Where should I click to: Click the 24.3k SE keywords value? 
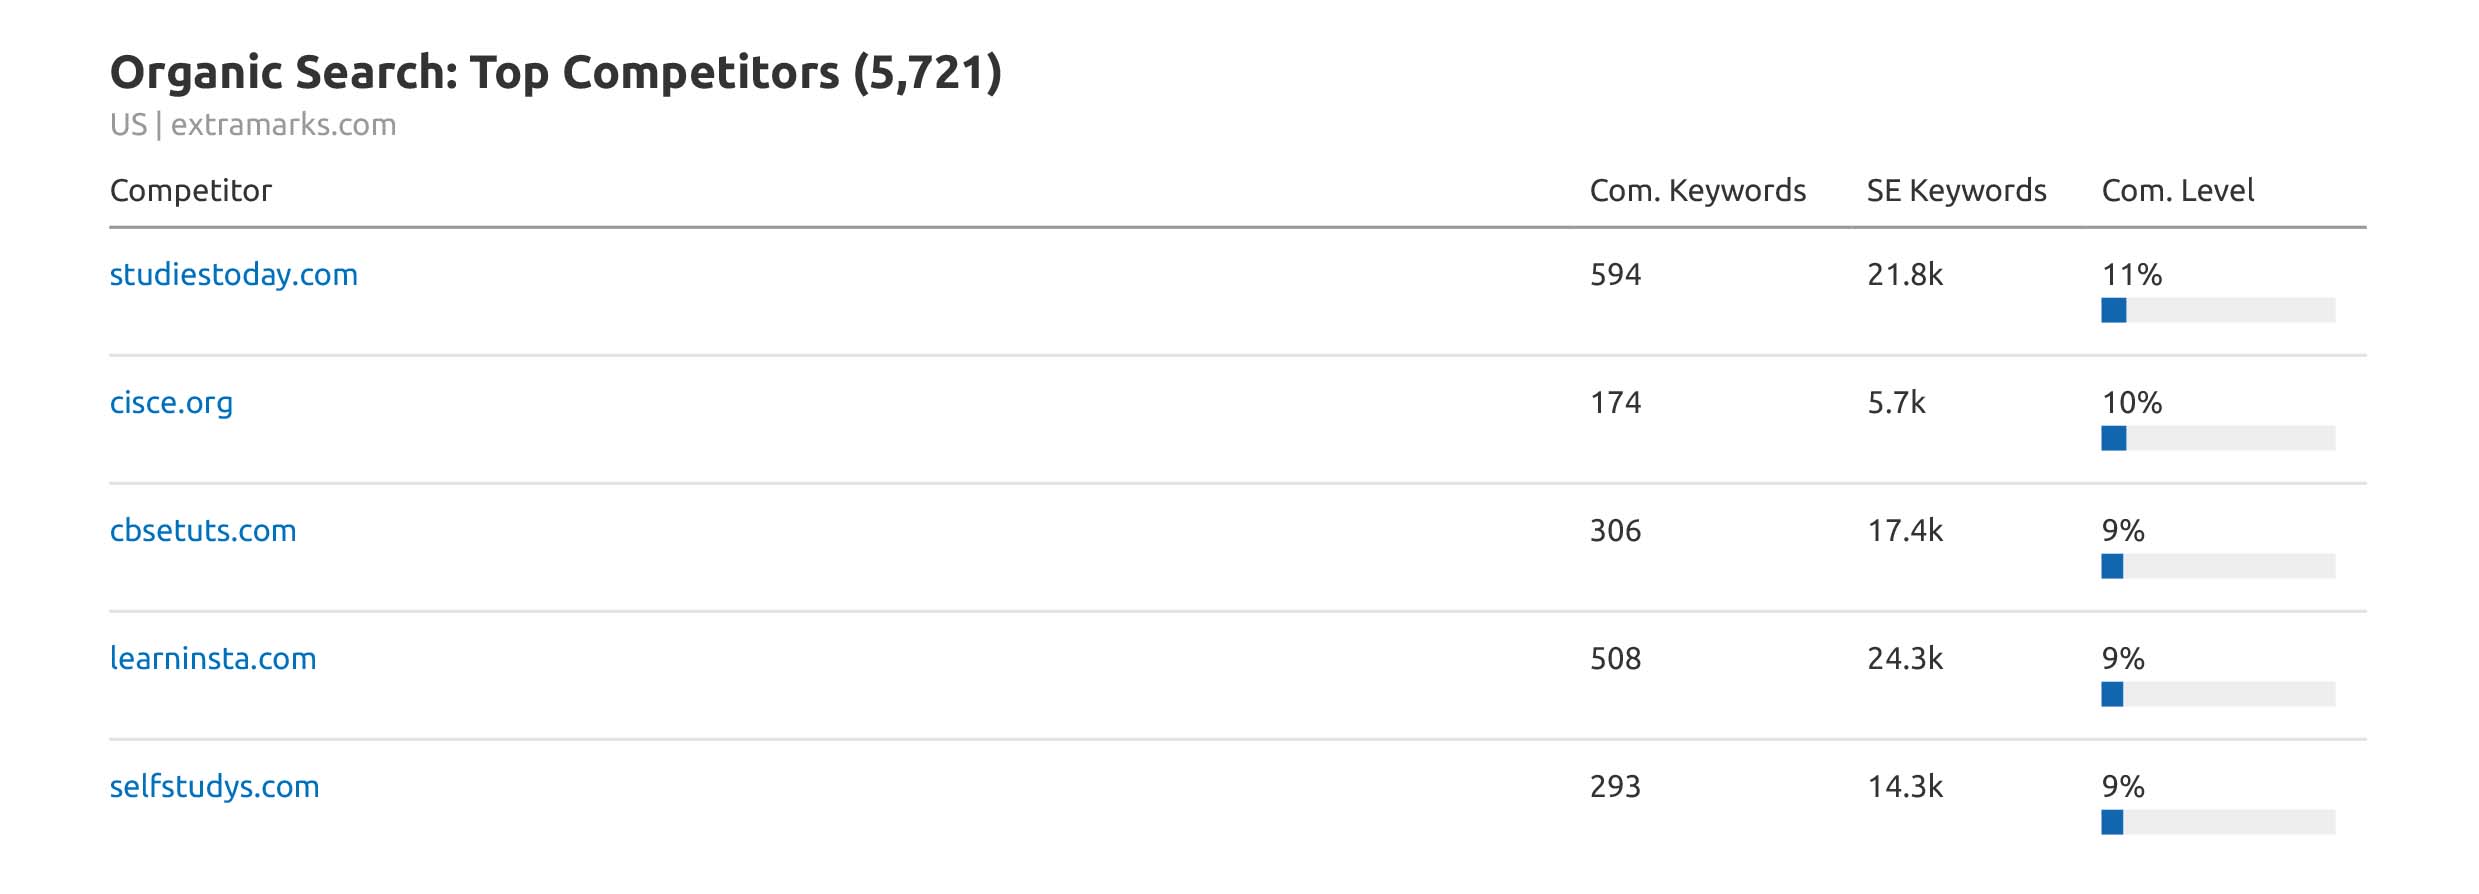click(x=1904, y=659)
